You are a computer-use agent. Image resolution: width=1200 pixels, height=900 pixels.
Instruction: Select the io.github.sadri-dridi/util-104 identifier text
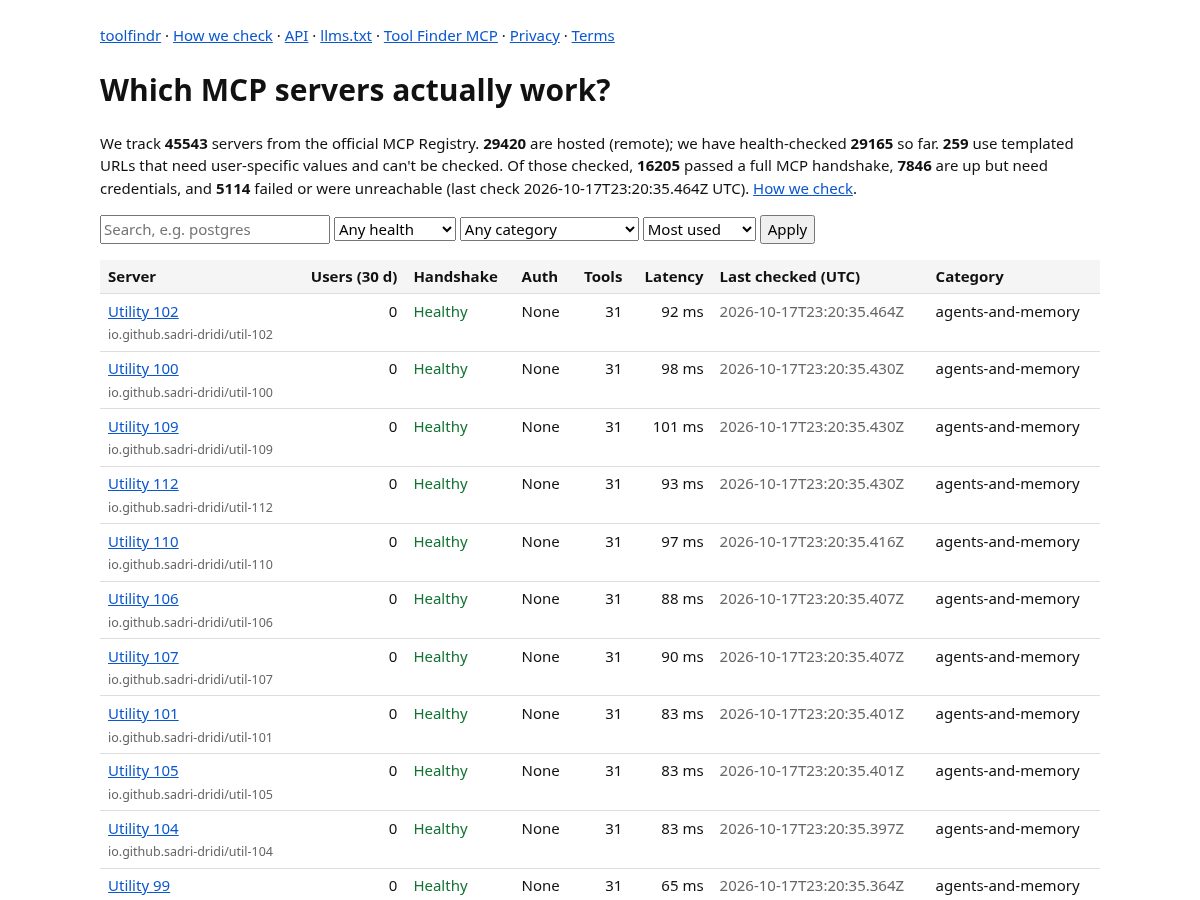[x=190, y=852]
